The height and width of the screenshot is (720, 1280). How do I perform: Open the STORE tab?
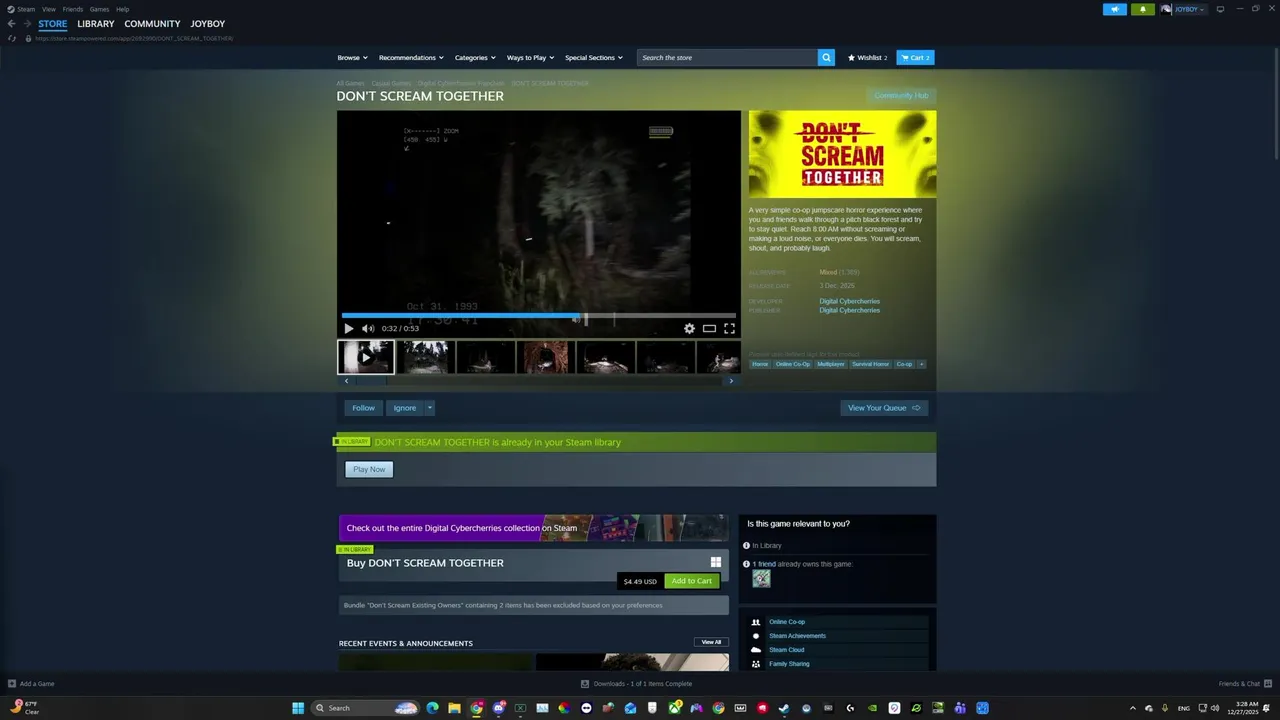pyautogui.click(x=53, y=24)
